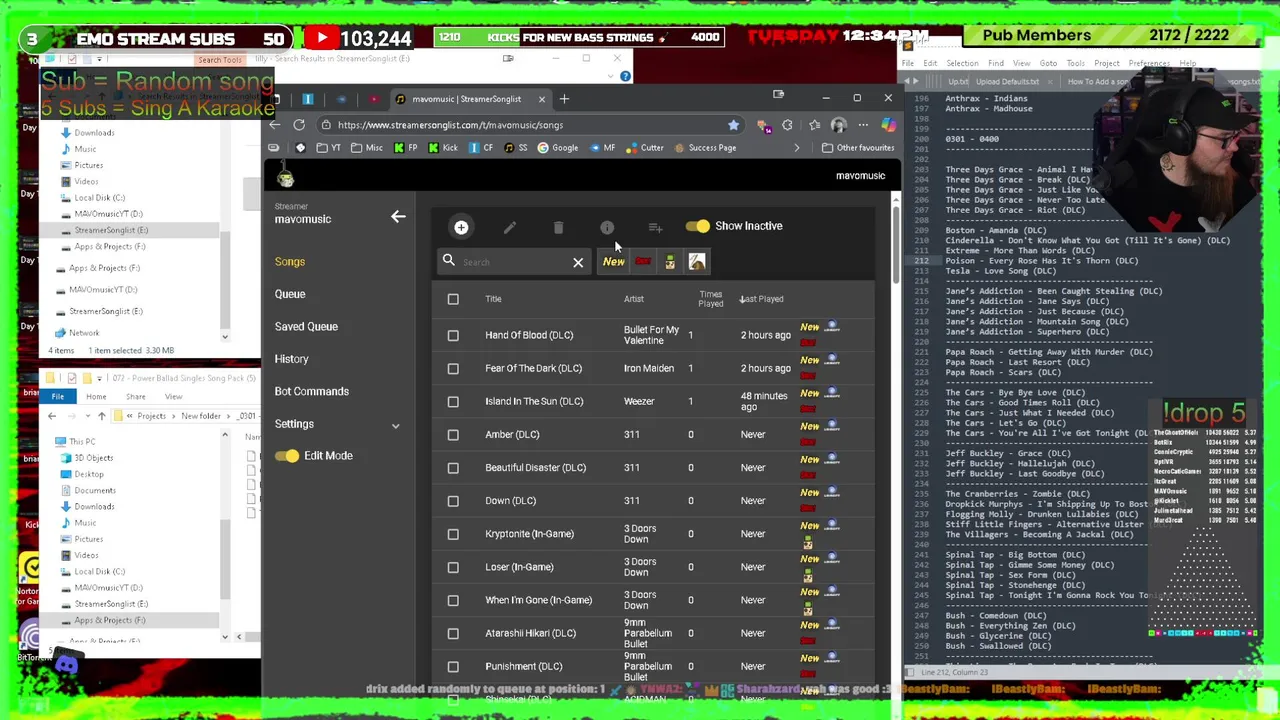Check the Kryptonite (In-Game) checkbox
This screenshot has width=1280, height=720.
coord(453,534)
